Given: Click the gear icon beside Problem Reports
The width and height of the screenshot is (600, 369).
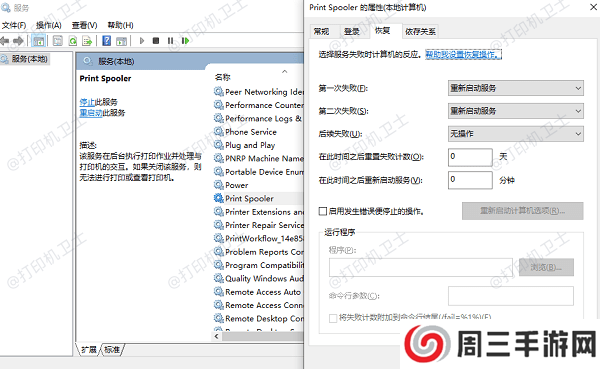Looking at the screenshot, I should point(218,252).
